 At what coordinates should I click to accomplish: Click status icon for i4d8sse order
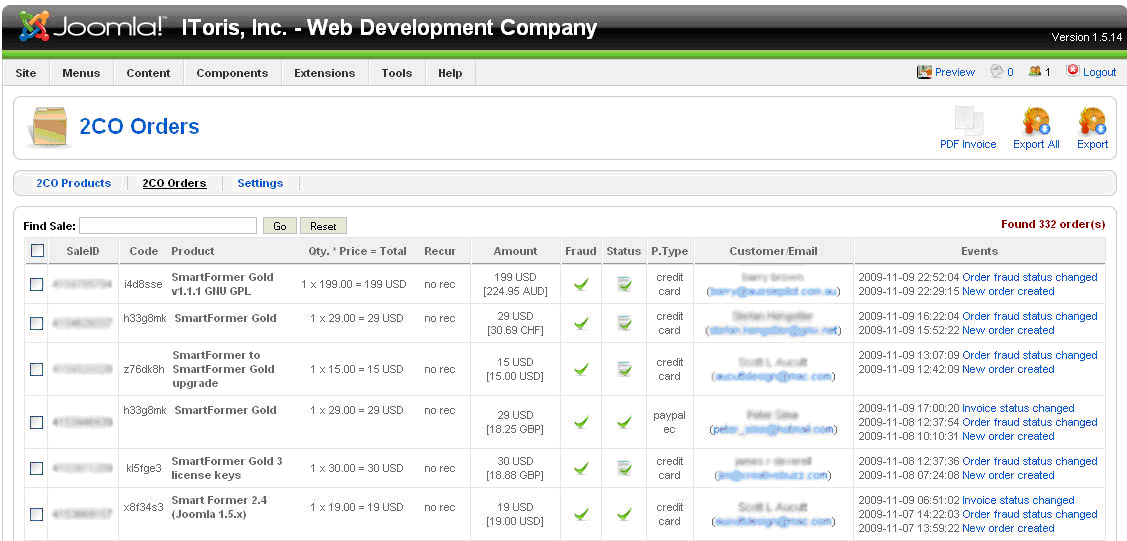click(x=624, y=285)
